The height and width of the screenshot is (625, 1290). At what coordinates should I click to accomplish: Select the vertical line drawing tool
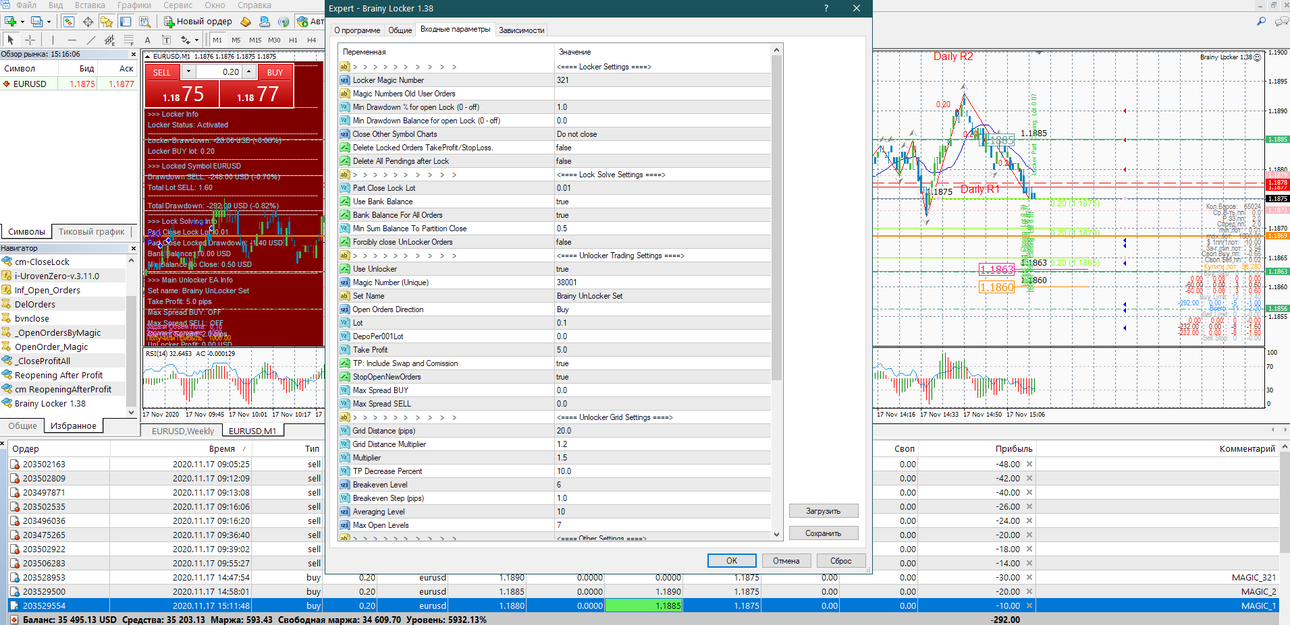(53, 40)
